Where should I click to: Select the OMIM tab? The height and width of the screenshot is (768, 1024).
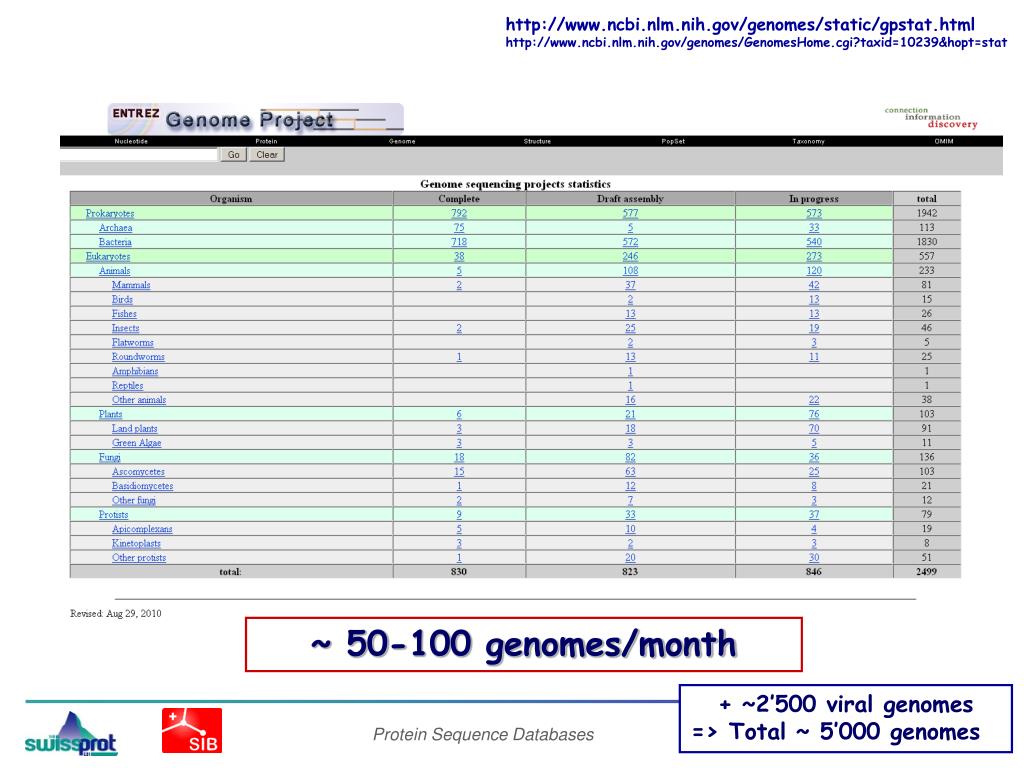tap(944, 141)
